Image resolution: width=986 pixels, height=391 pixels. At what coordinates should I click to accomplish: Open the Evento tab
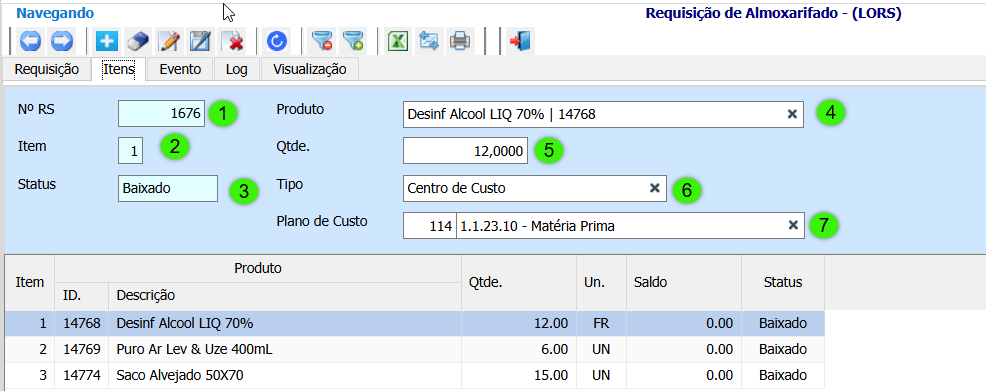tap(180, 69)
